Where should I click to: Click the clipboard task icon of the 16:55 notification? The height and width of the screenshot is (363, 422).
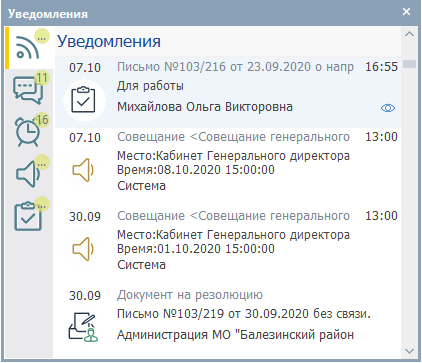[84, 100]
